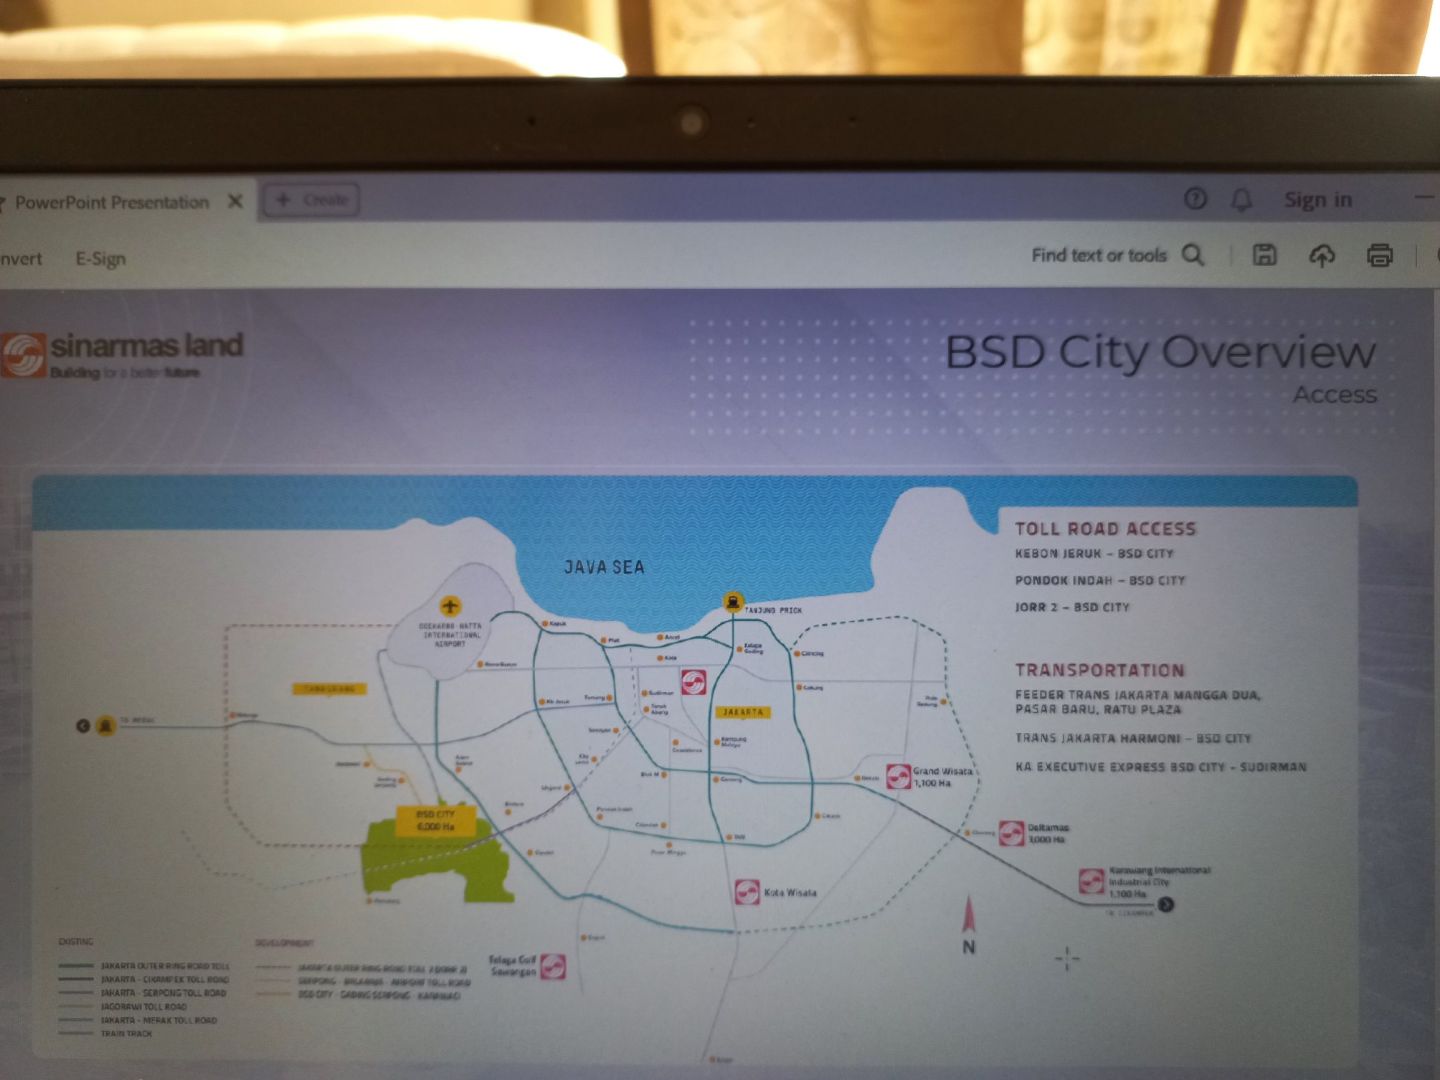Print the document with the printer icon
This screenshot has height=1080, width=1440.
coord(1380,256)
